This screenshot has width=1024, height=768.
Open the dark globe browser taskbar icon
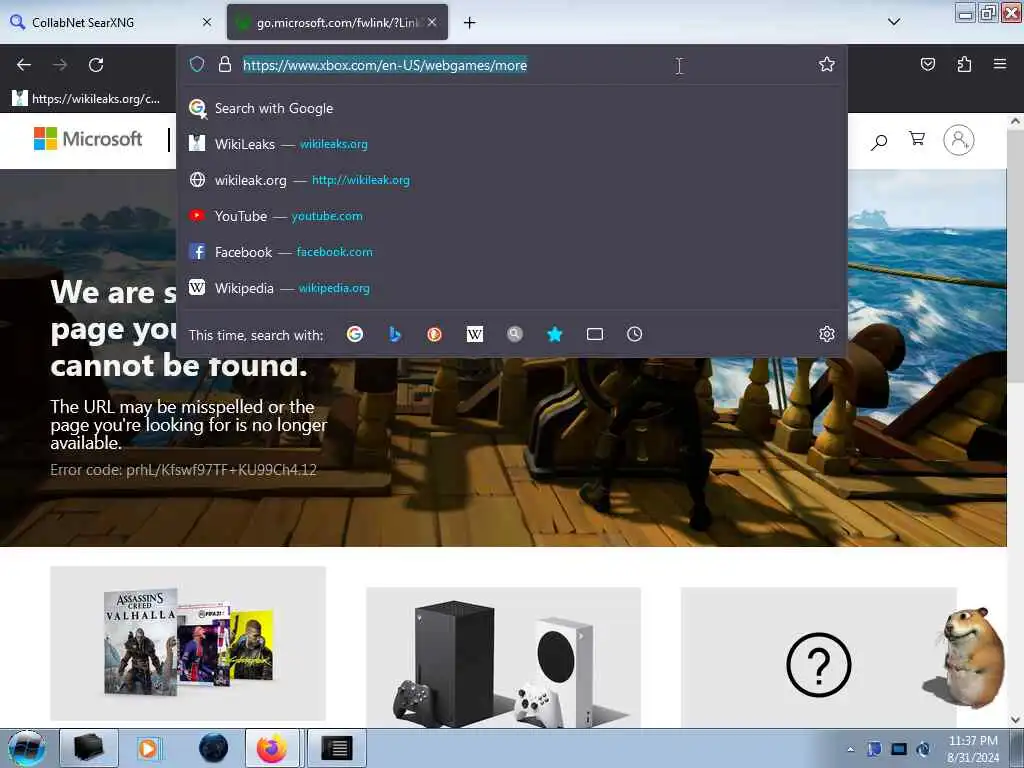pos(214,748)
